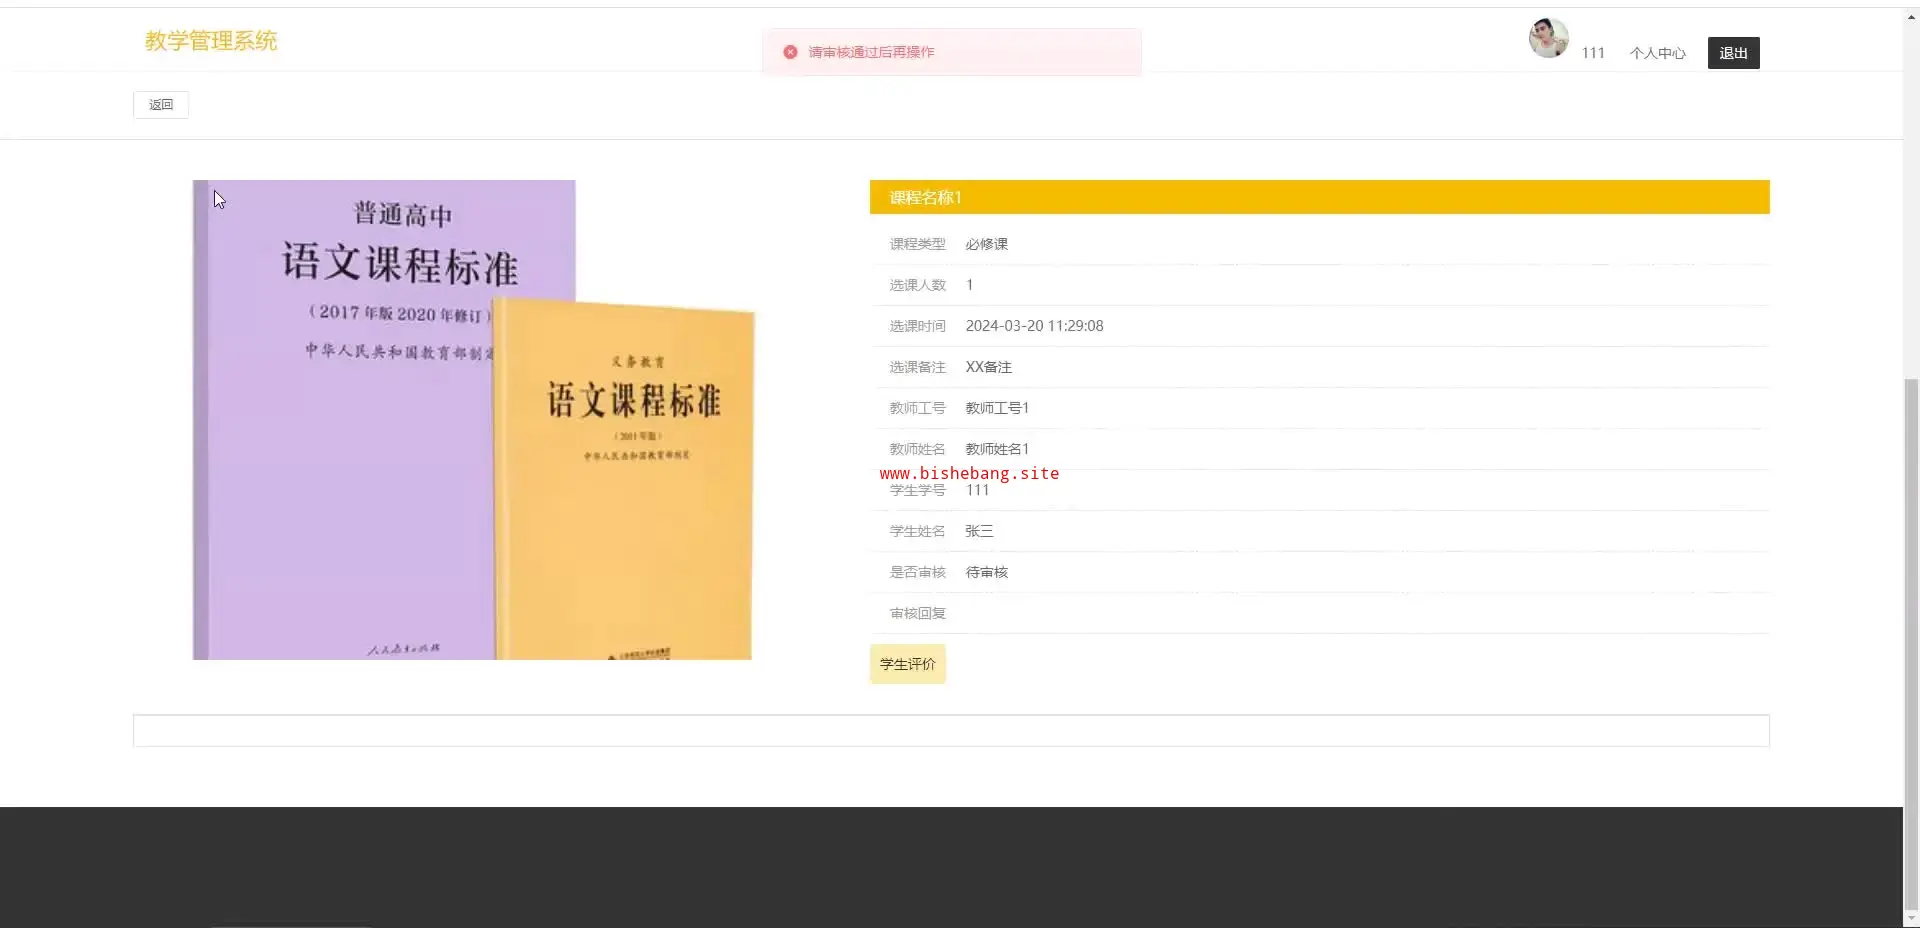Click the 教学管理系统 site title
The width and height of the screenshot is (1920, 928).
[211, 41]
